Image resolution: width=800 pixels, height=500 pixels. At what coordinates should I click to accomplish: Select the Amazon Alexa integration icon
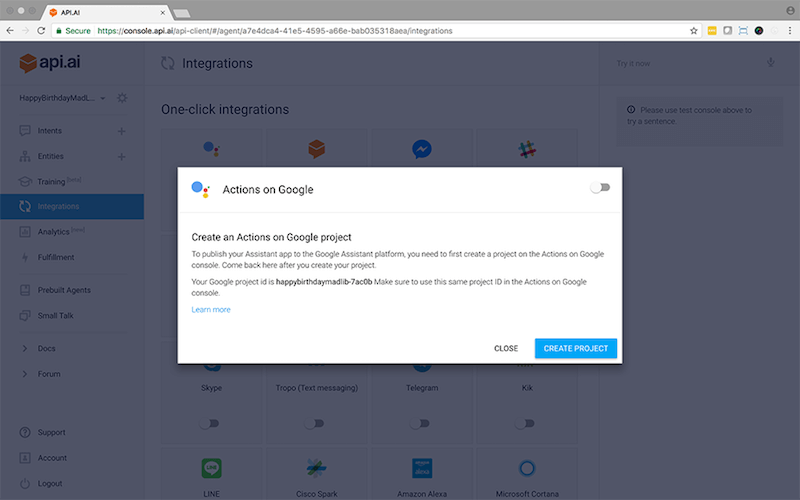pos(422,468)
